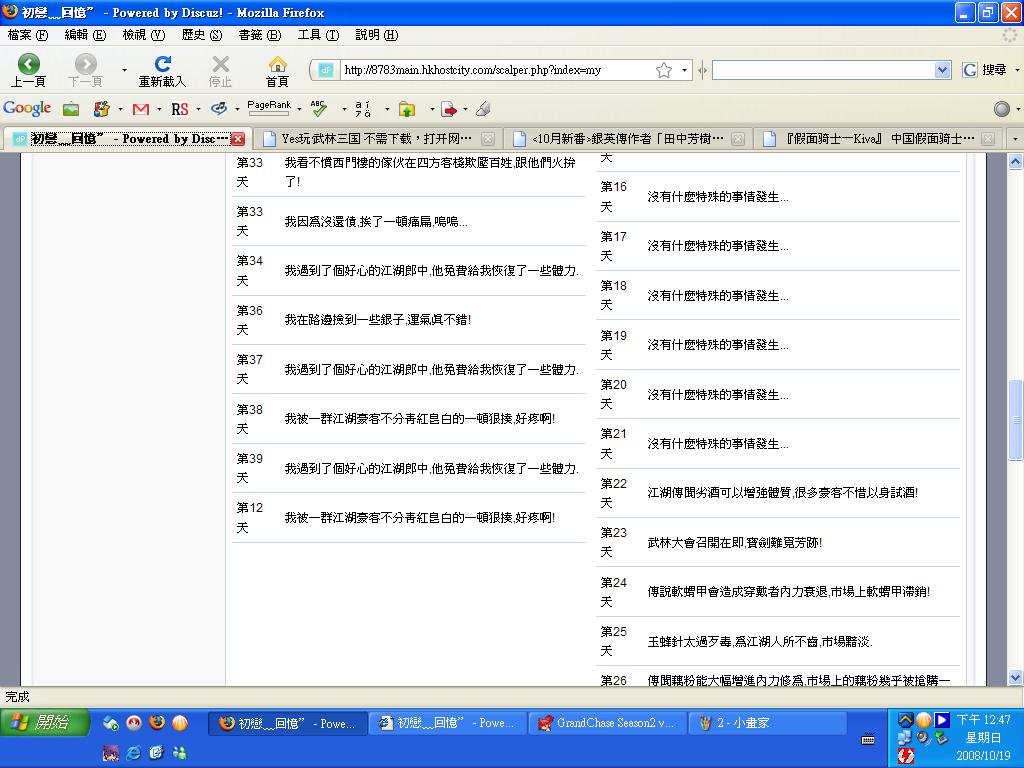This screenshot has height=768, width=1024.
Task: Click the page scrollbar down arrow
Action: (1016, 677)
